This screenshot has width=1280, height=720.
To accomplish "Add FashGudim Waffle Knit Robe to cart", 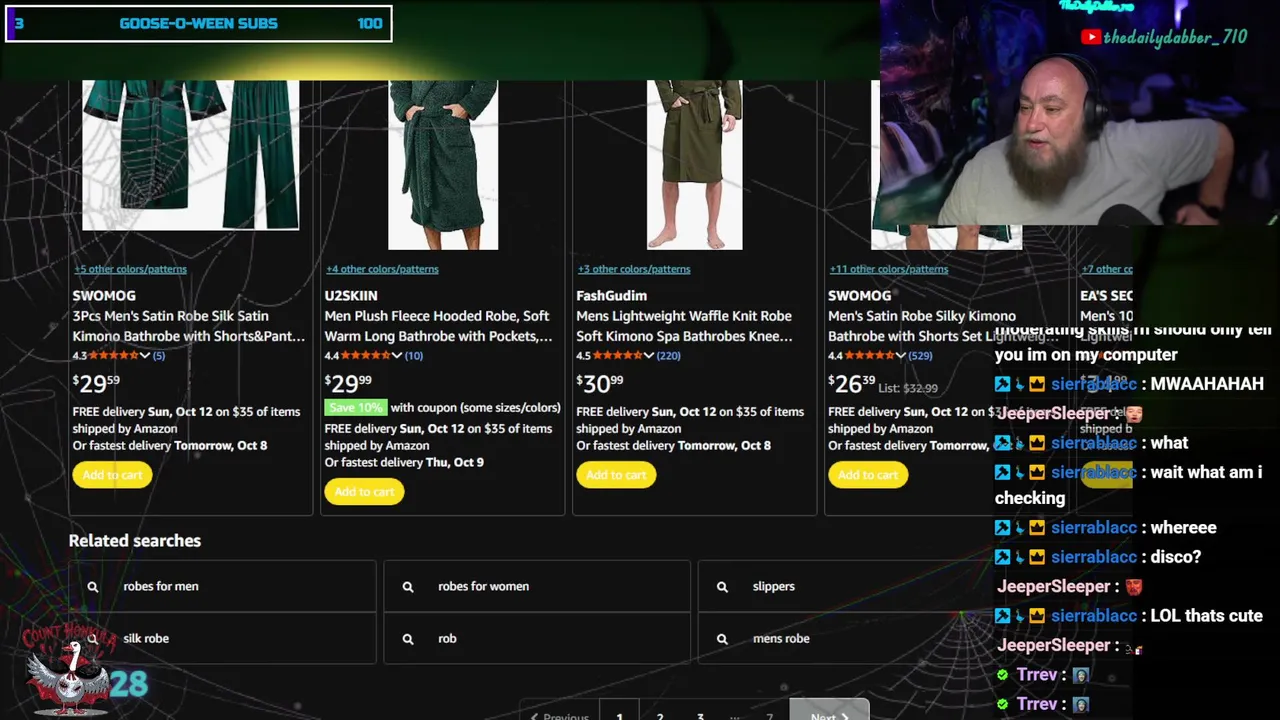I will pos(616,475).
